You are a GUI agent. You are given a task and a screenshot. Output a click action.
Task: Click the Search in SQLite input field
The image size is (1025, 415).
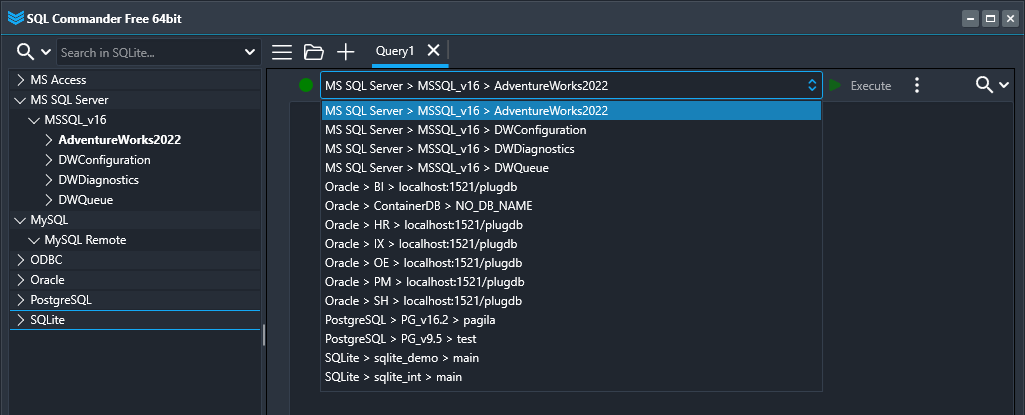150,52
